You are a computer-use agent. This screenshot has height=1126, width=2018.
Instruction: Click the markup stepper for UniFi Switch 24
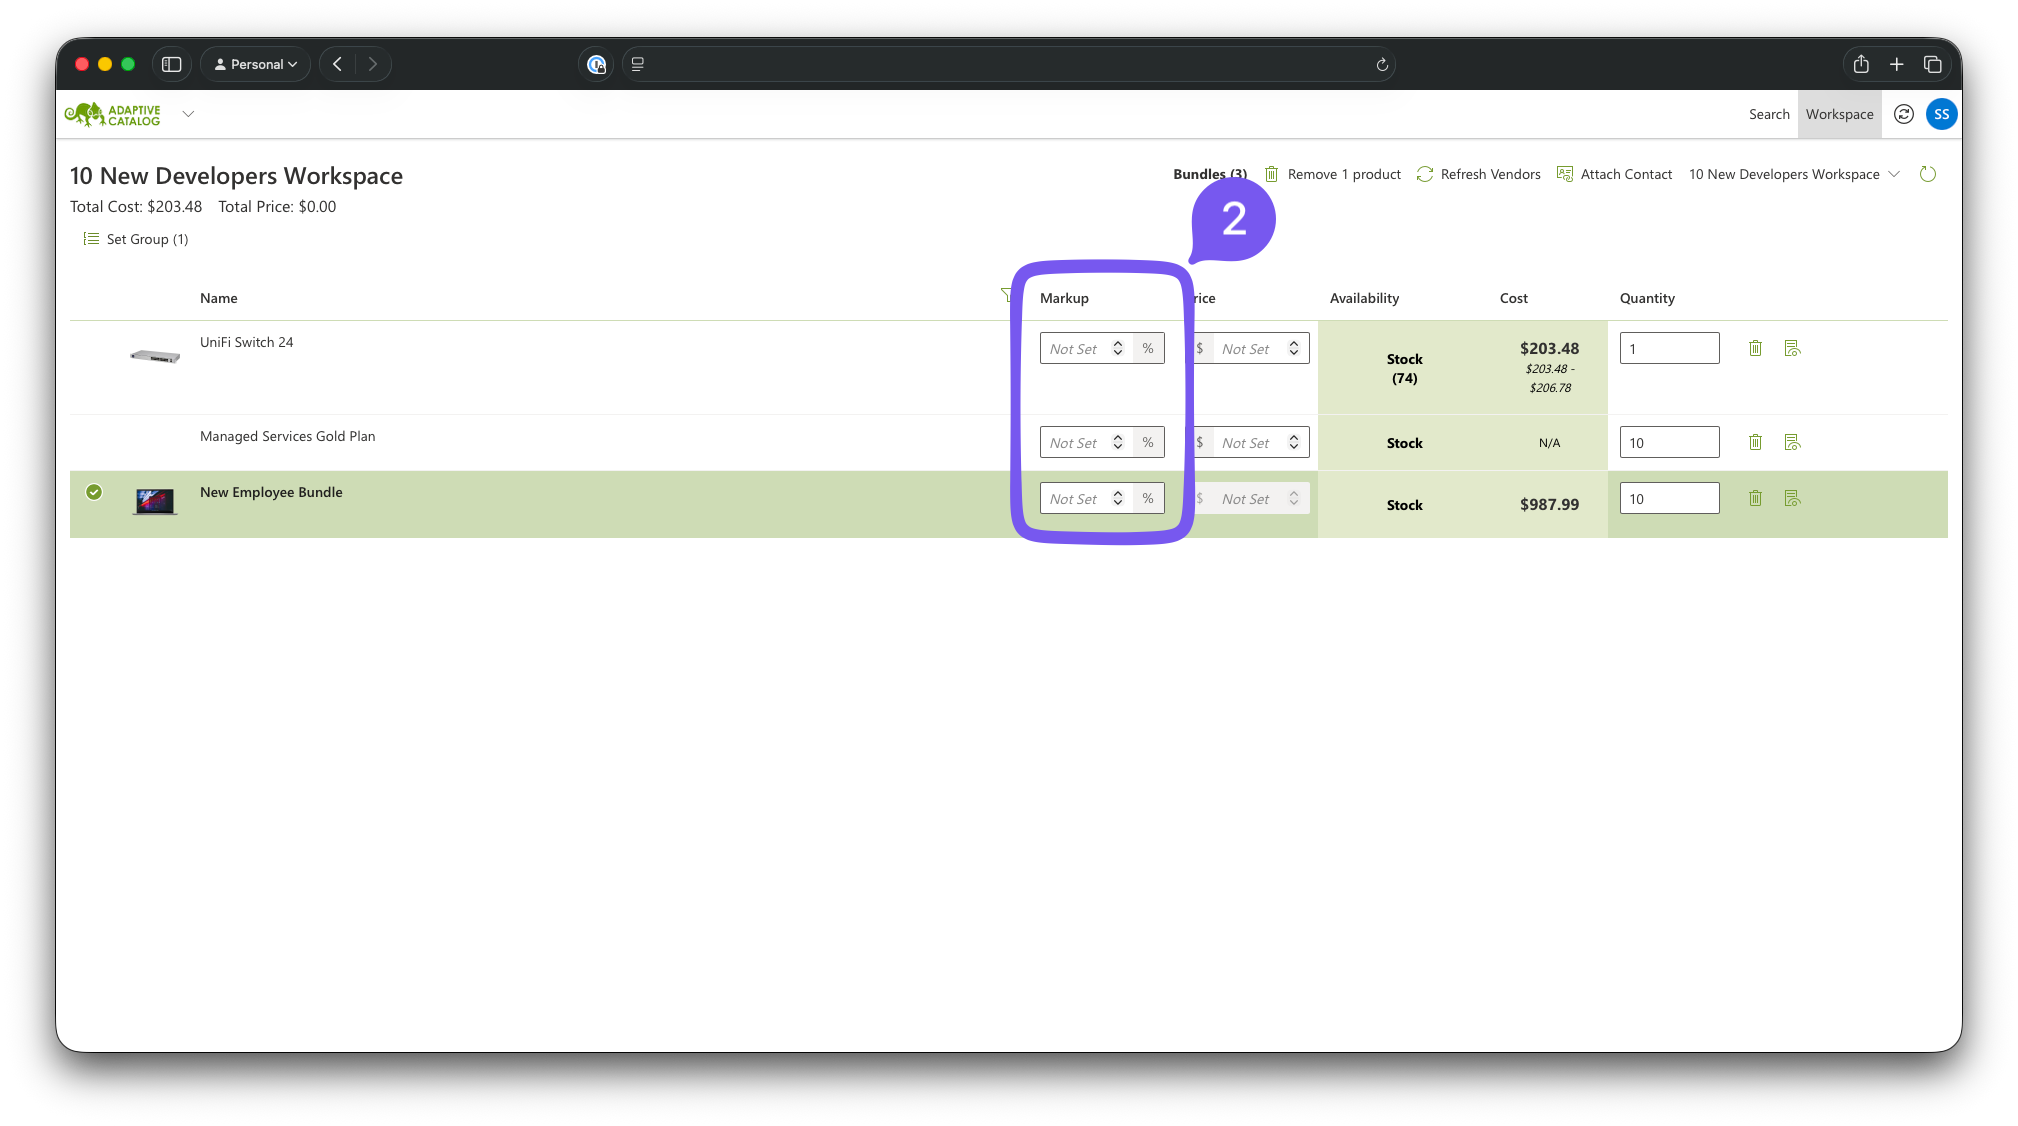tap(1118, 348)
